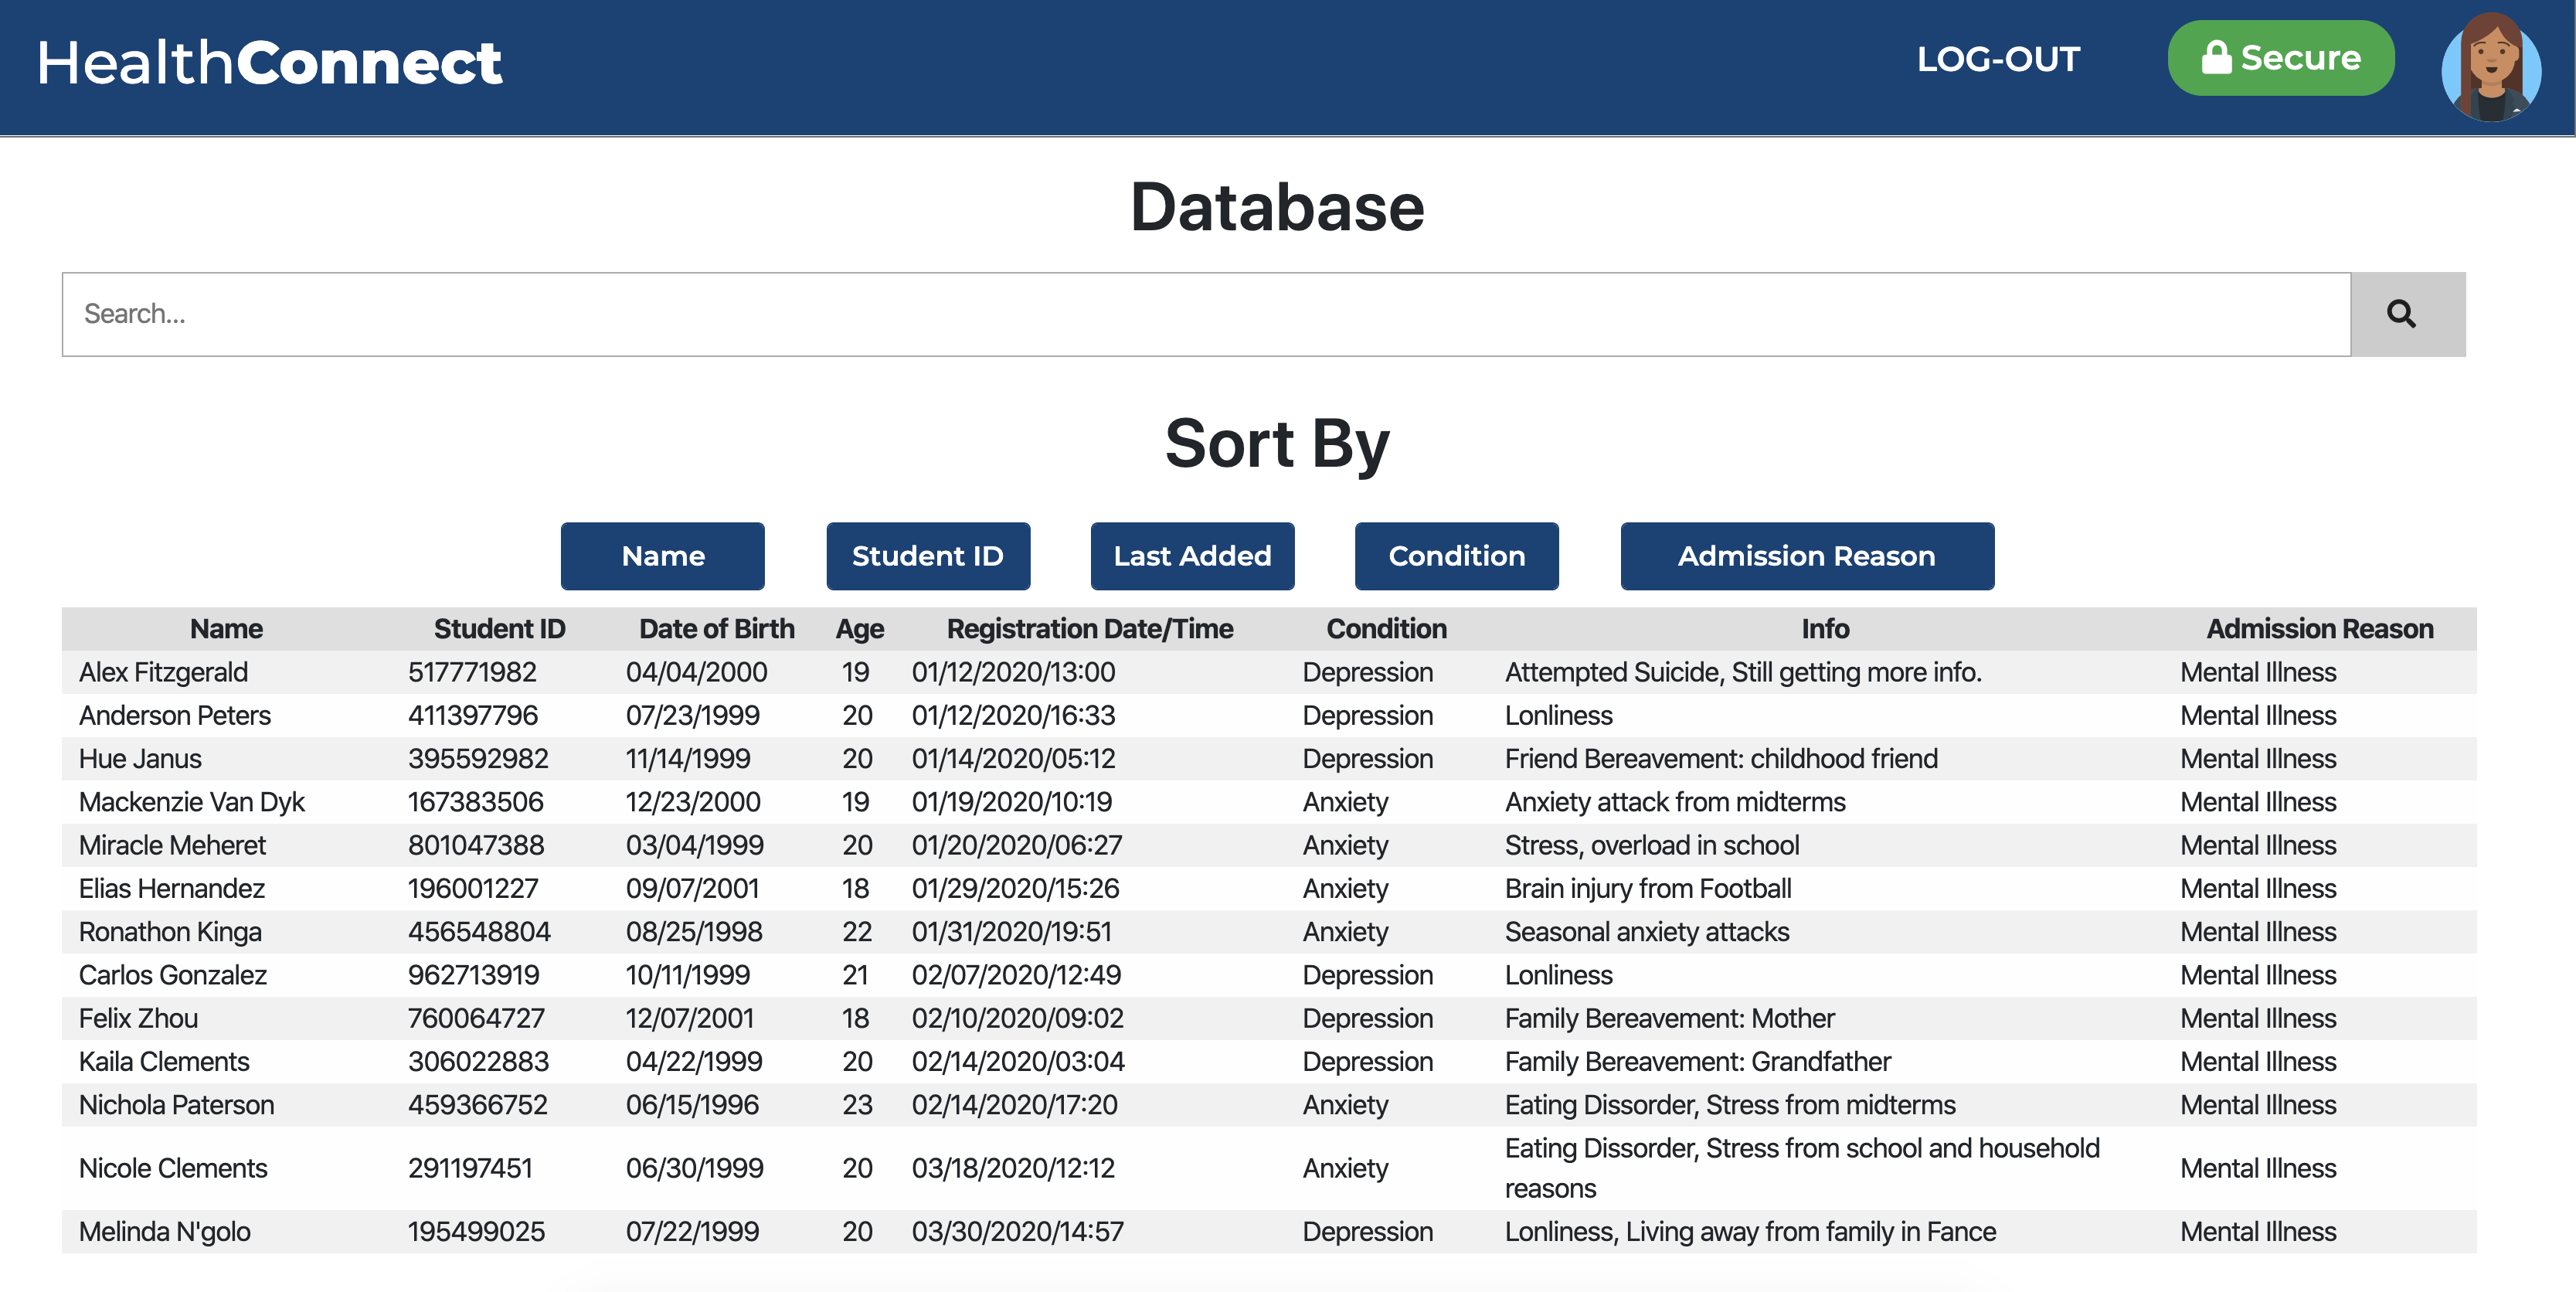Open Nicole Clements' patient entry

click(173, 1168)
